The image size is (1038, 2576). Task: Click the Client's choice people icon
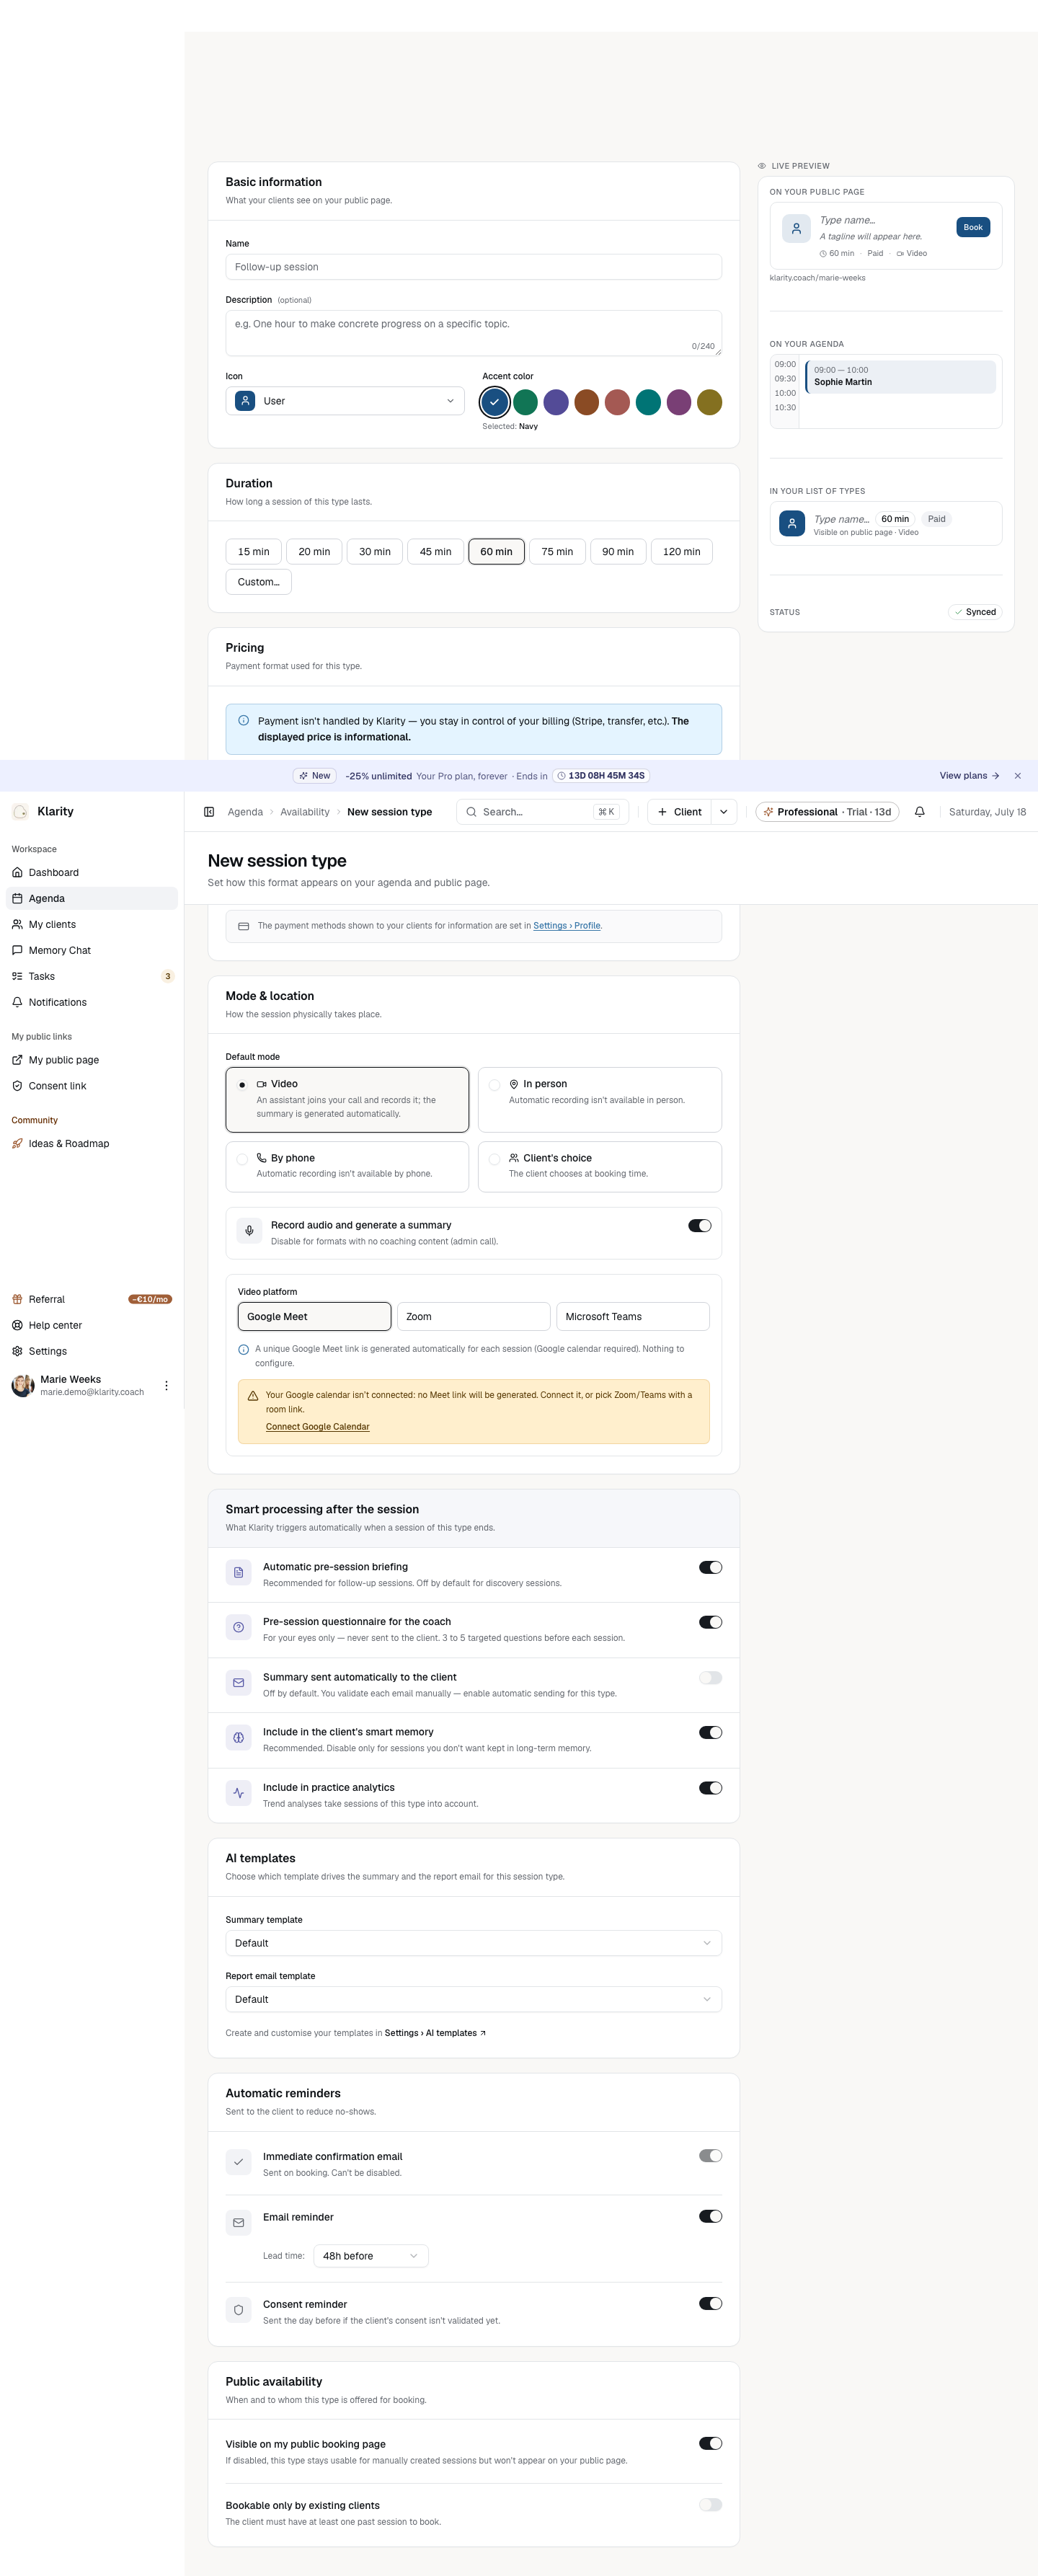point(514,1158)
